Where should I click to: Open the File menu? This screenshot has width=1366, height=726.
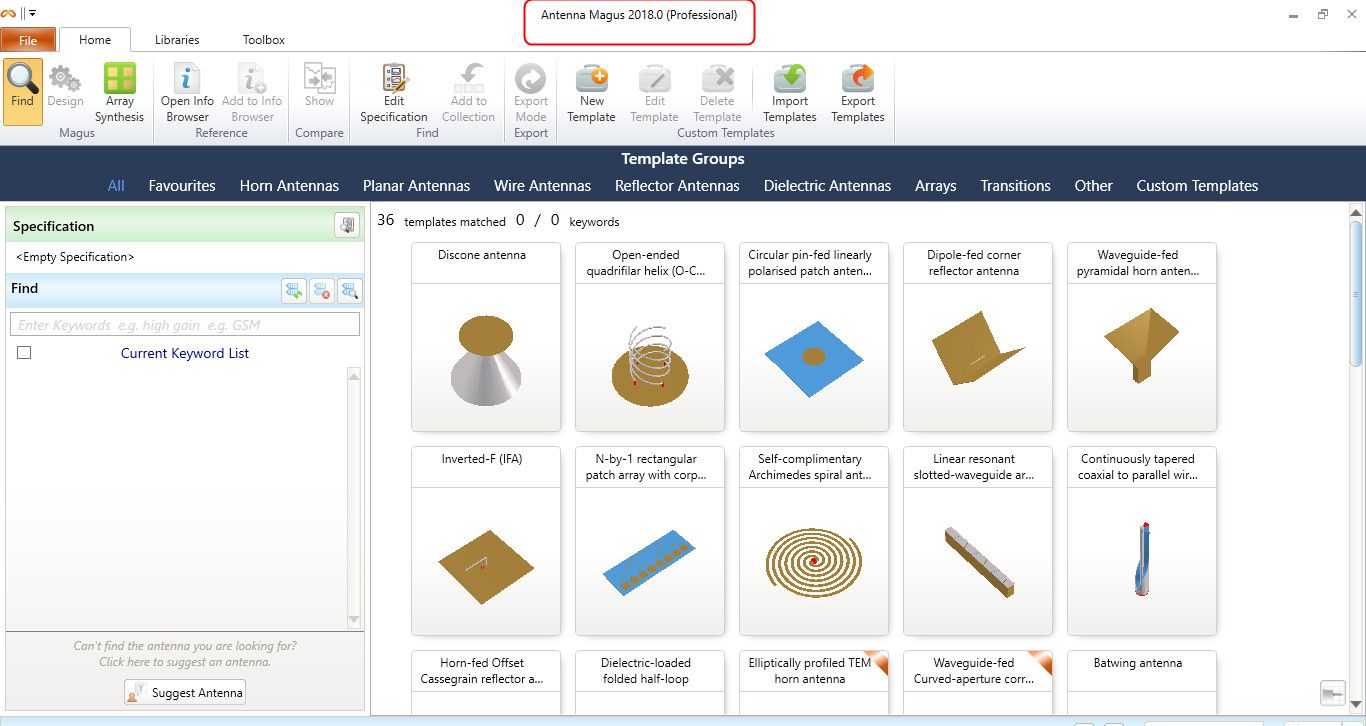[28, 40]
